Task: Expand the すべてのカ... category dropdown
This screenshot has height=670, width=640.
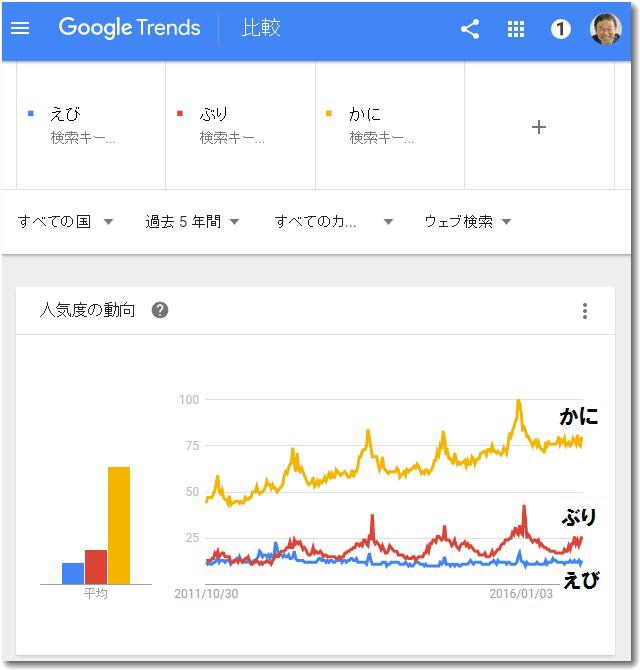Action: coord(334,221)
